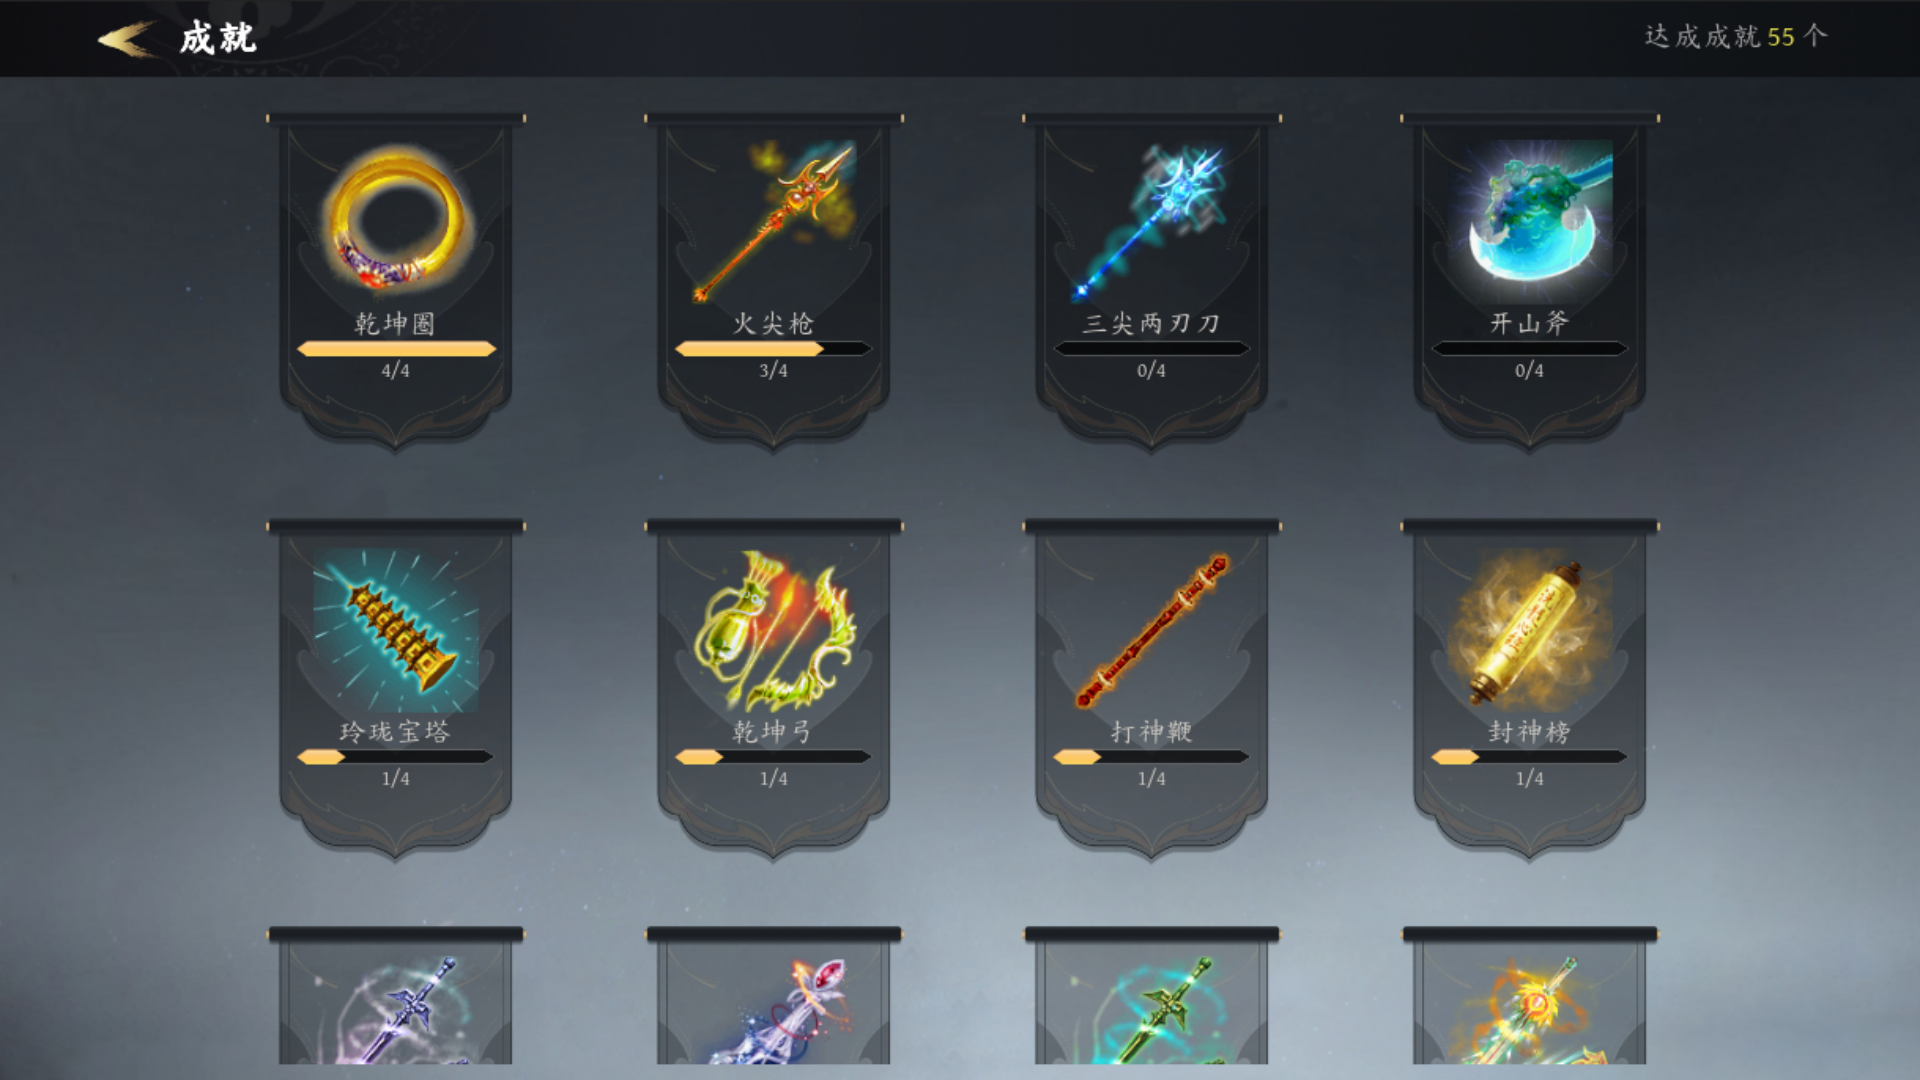Select the 三尖两刃刀 blue trident icon

[1152, 220]
